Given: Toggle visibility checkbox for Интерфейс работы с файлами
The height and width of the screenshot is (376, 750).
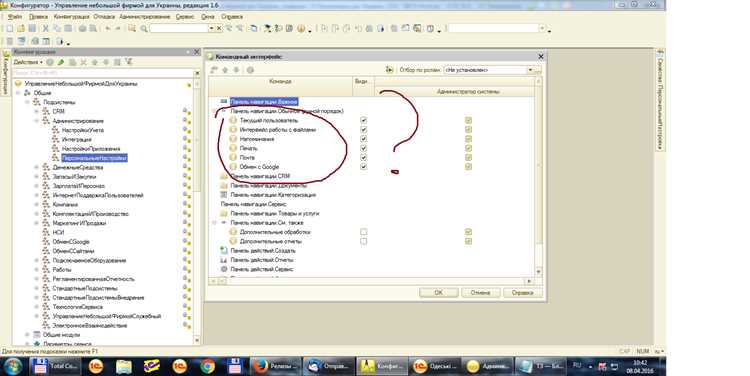Looking at the screenshot, I should [364, 129].
